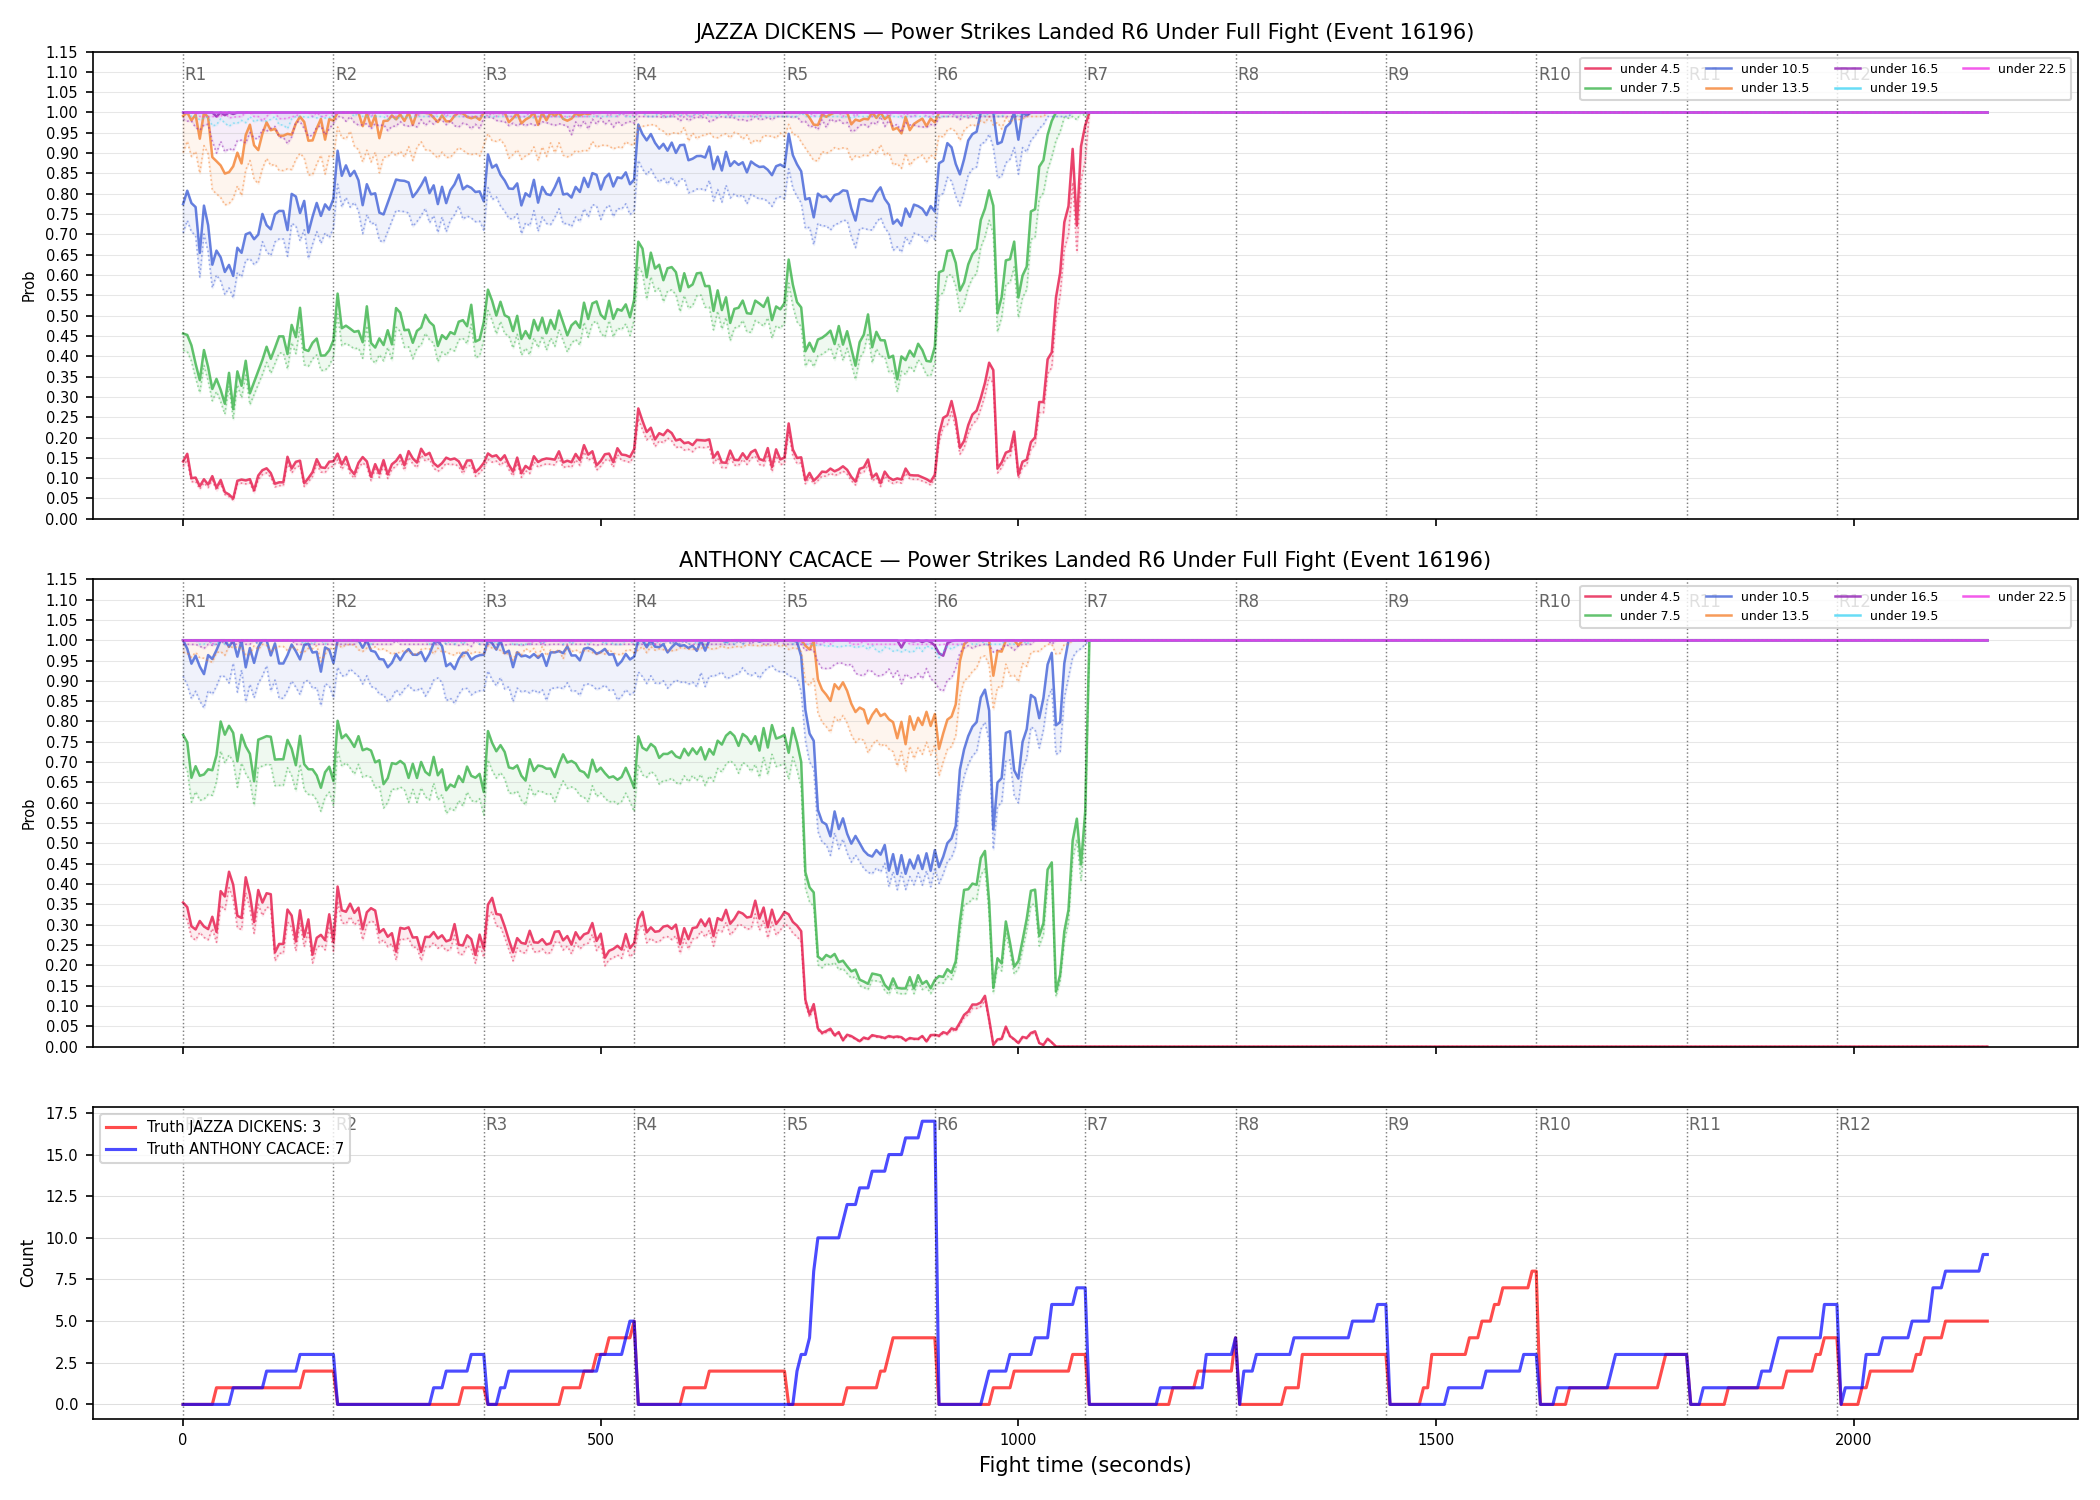Click '1.15' y-tick on Jazza Dickens chart
The image size is (2100, 1500).
tap(62, 52)
